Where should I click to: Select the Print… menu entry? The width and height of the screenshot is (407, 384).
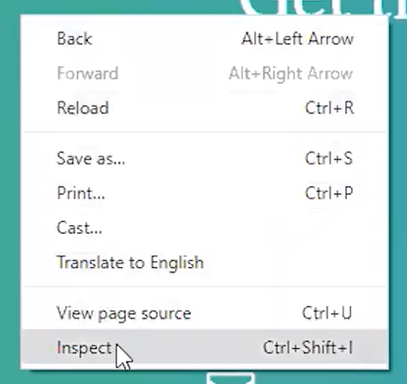point(205,193)
